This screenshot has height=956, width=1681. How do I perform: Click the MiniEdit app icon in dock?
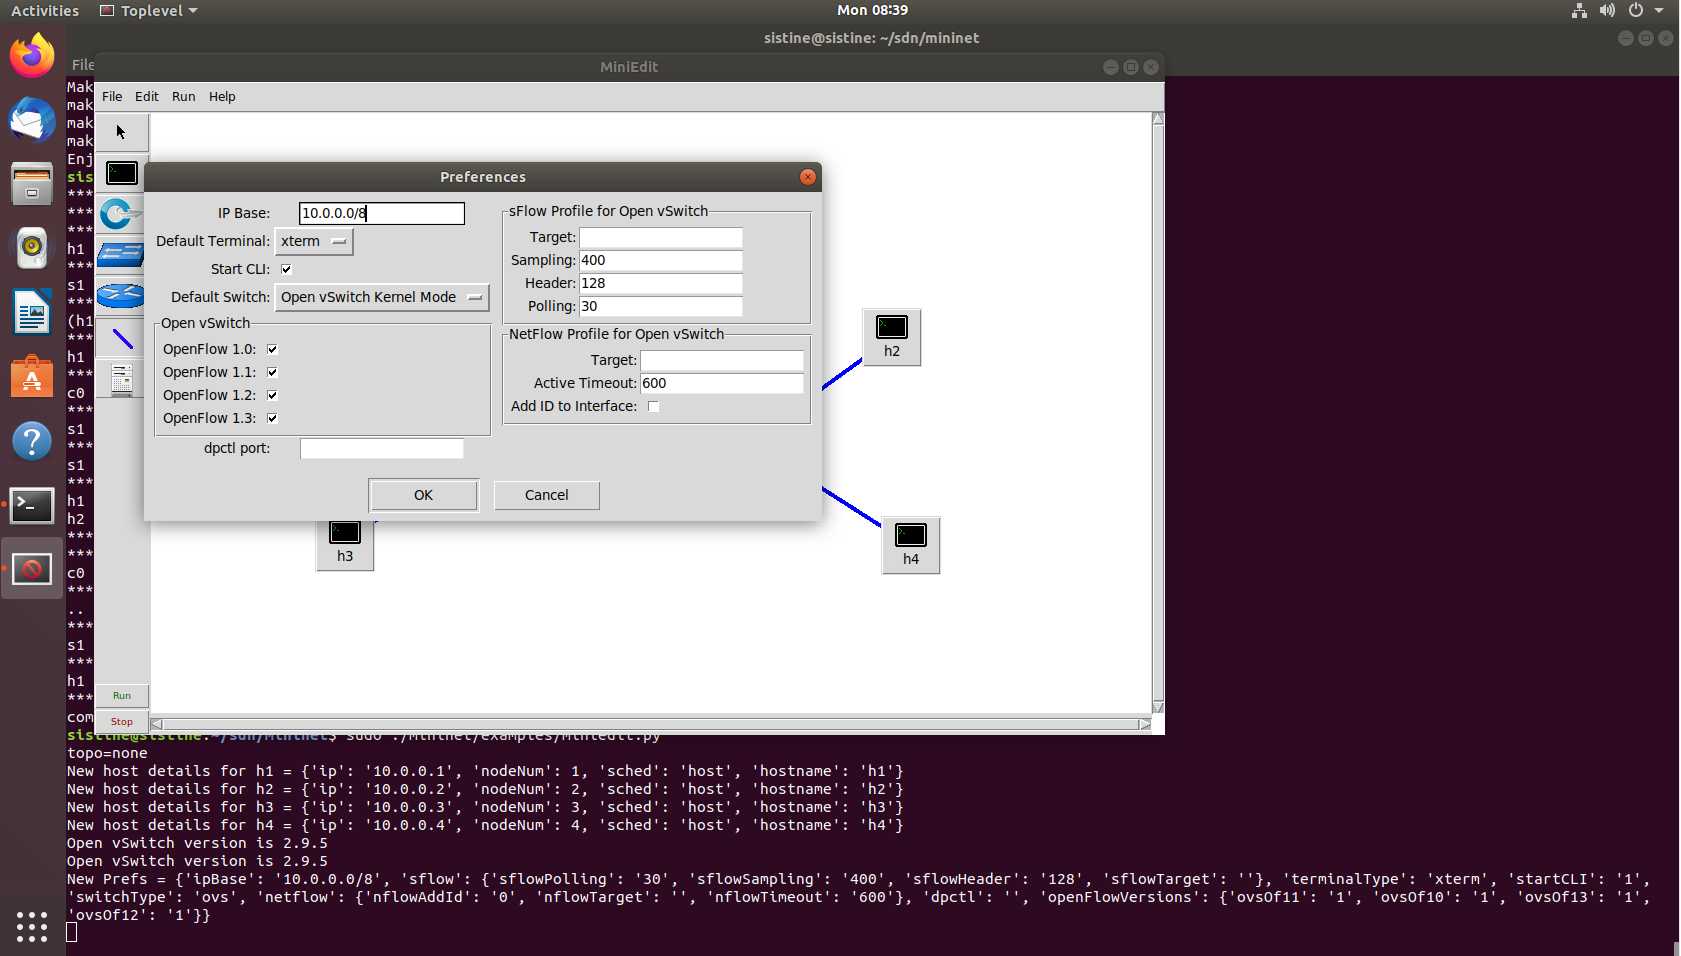pos(32,569)
